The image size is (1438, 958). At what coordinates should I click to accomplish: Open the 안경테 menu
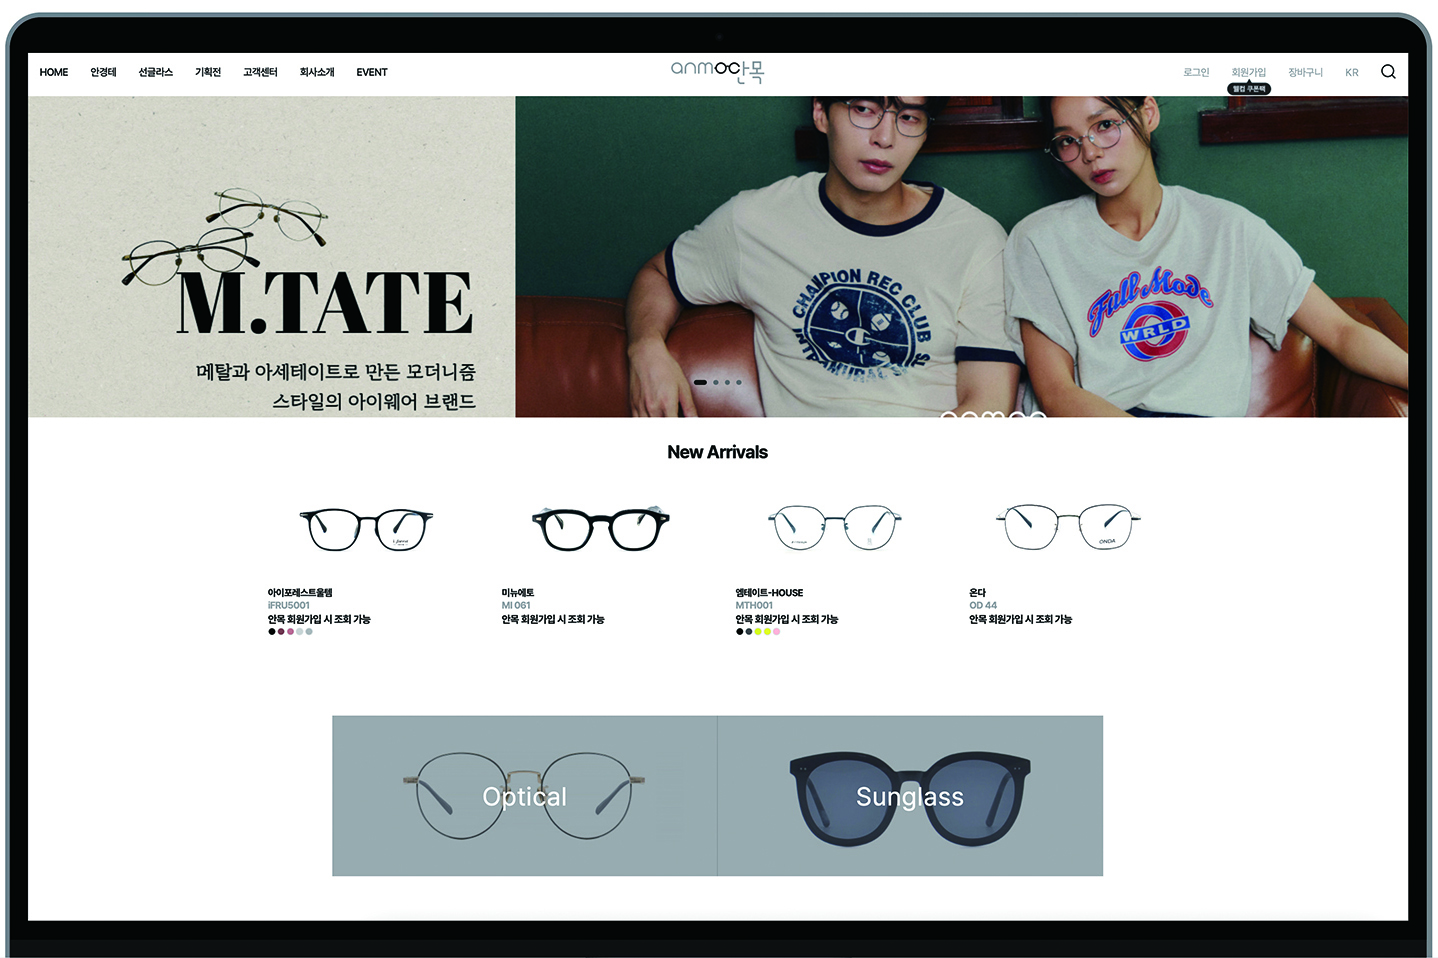(x=103, y=72)
